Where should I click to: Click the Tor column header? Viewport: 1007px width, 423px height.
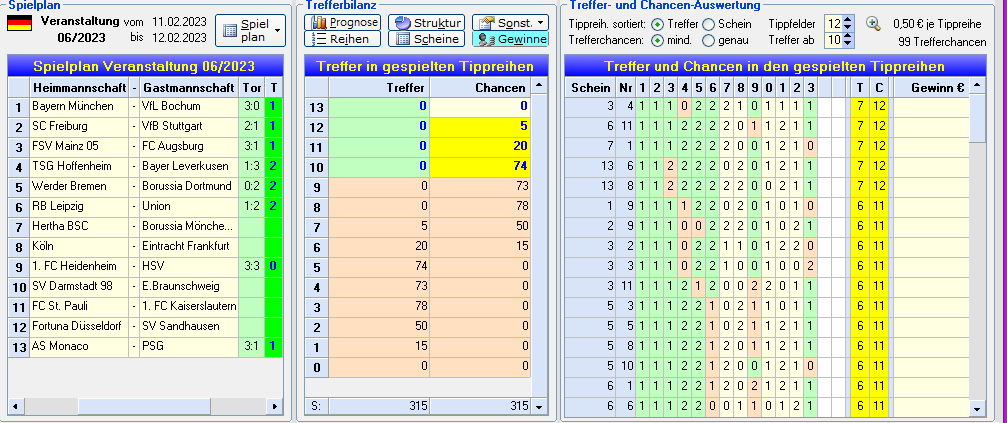tap(250, 87)
